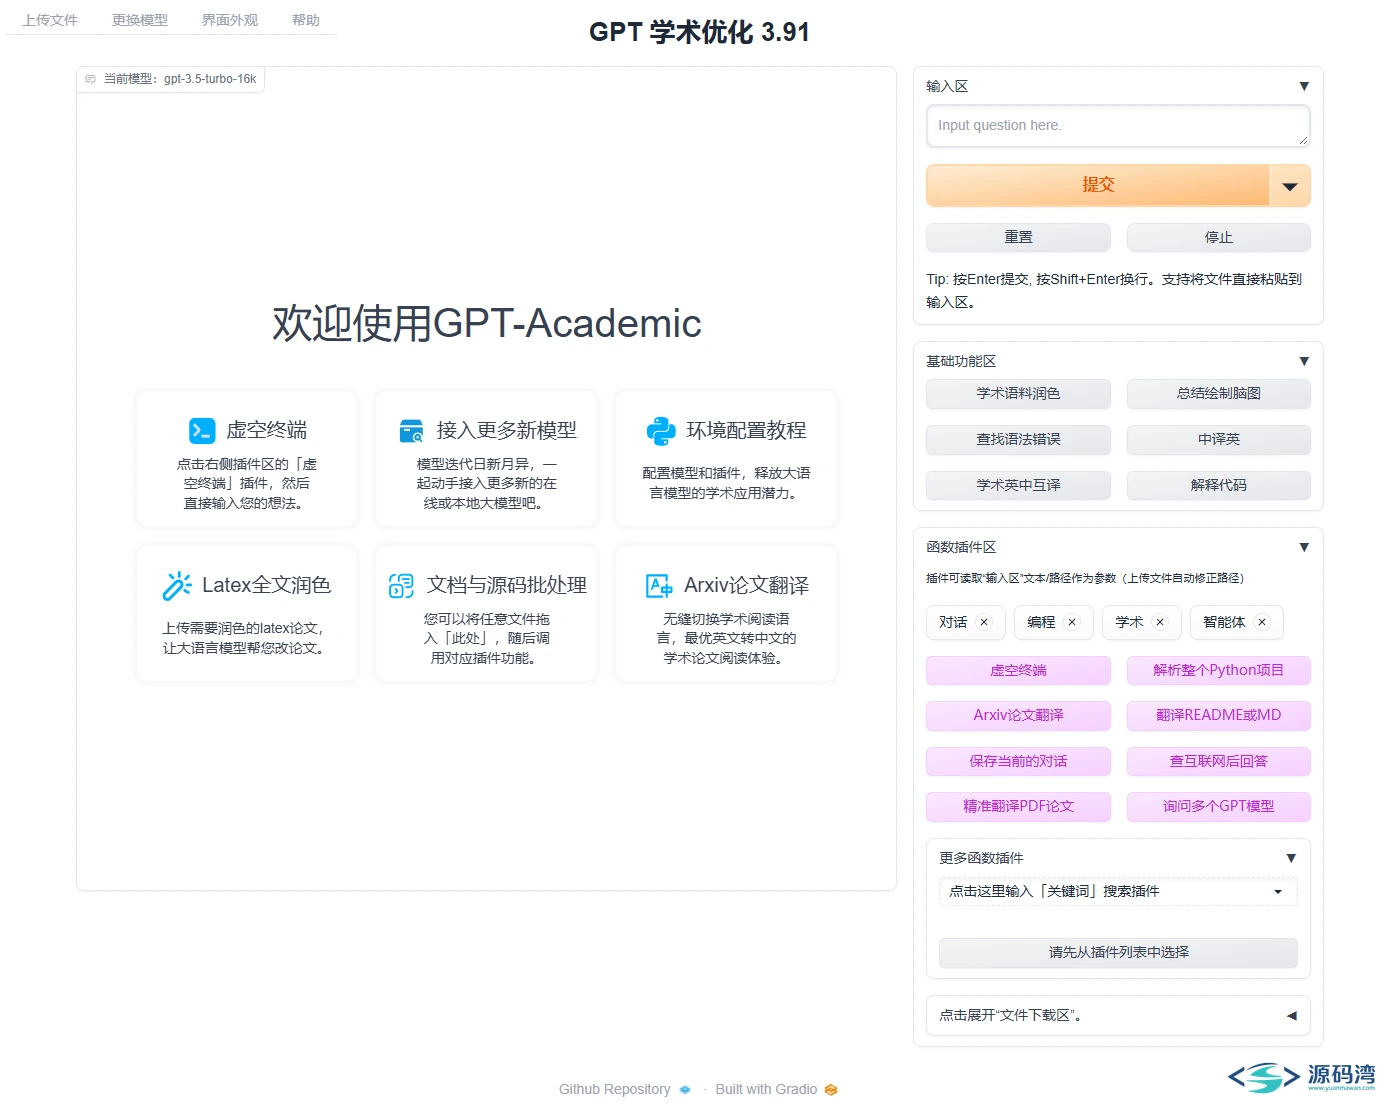Click the 重置 button
This screenshot has width=1400, height=1116.
click(x=1018, y=237)
